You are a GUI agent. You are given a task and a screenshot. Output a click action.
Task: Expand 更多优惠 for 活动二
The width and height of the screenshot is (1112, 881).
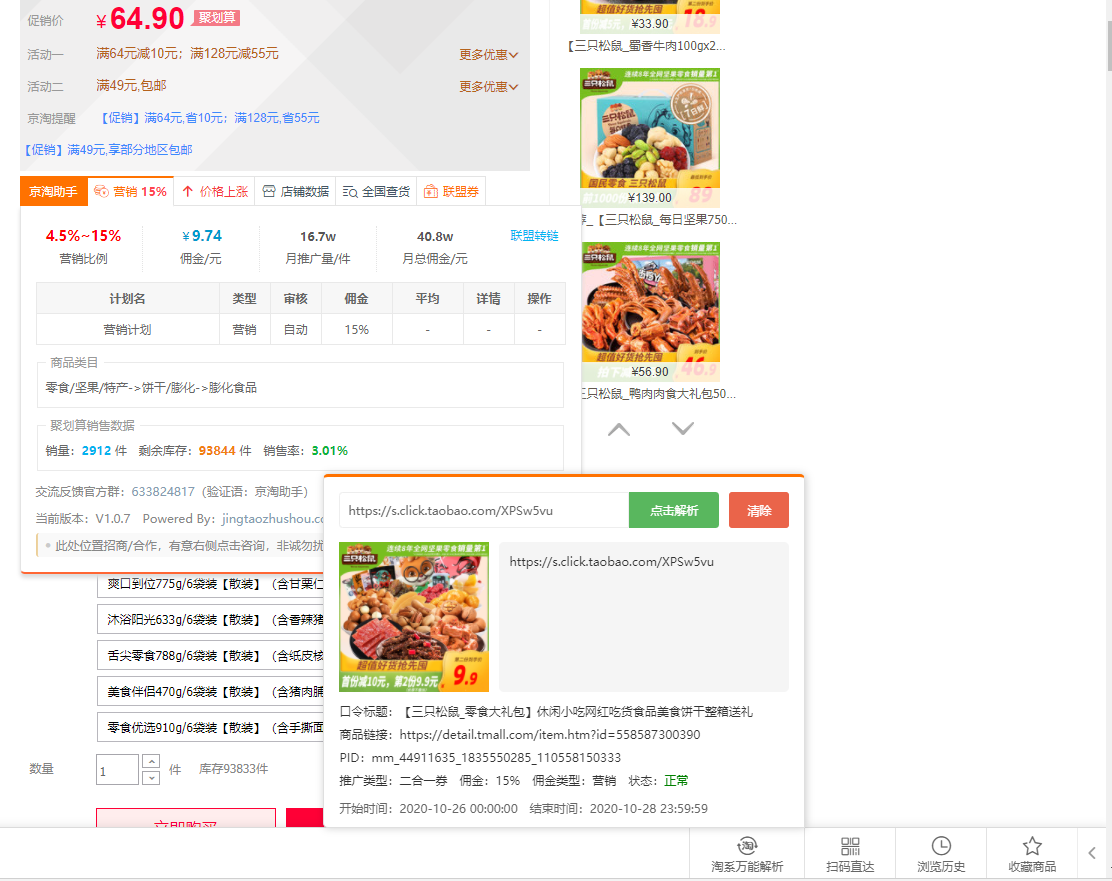[489, 87]
